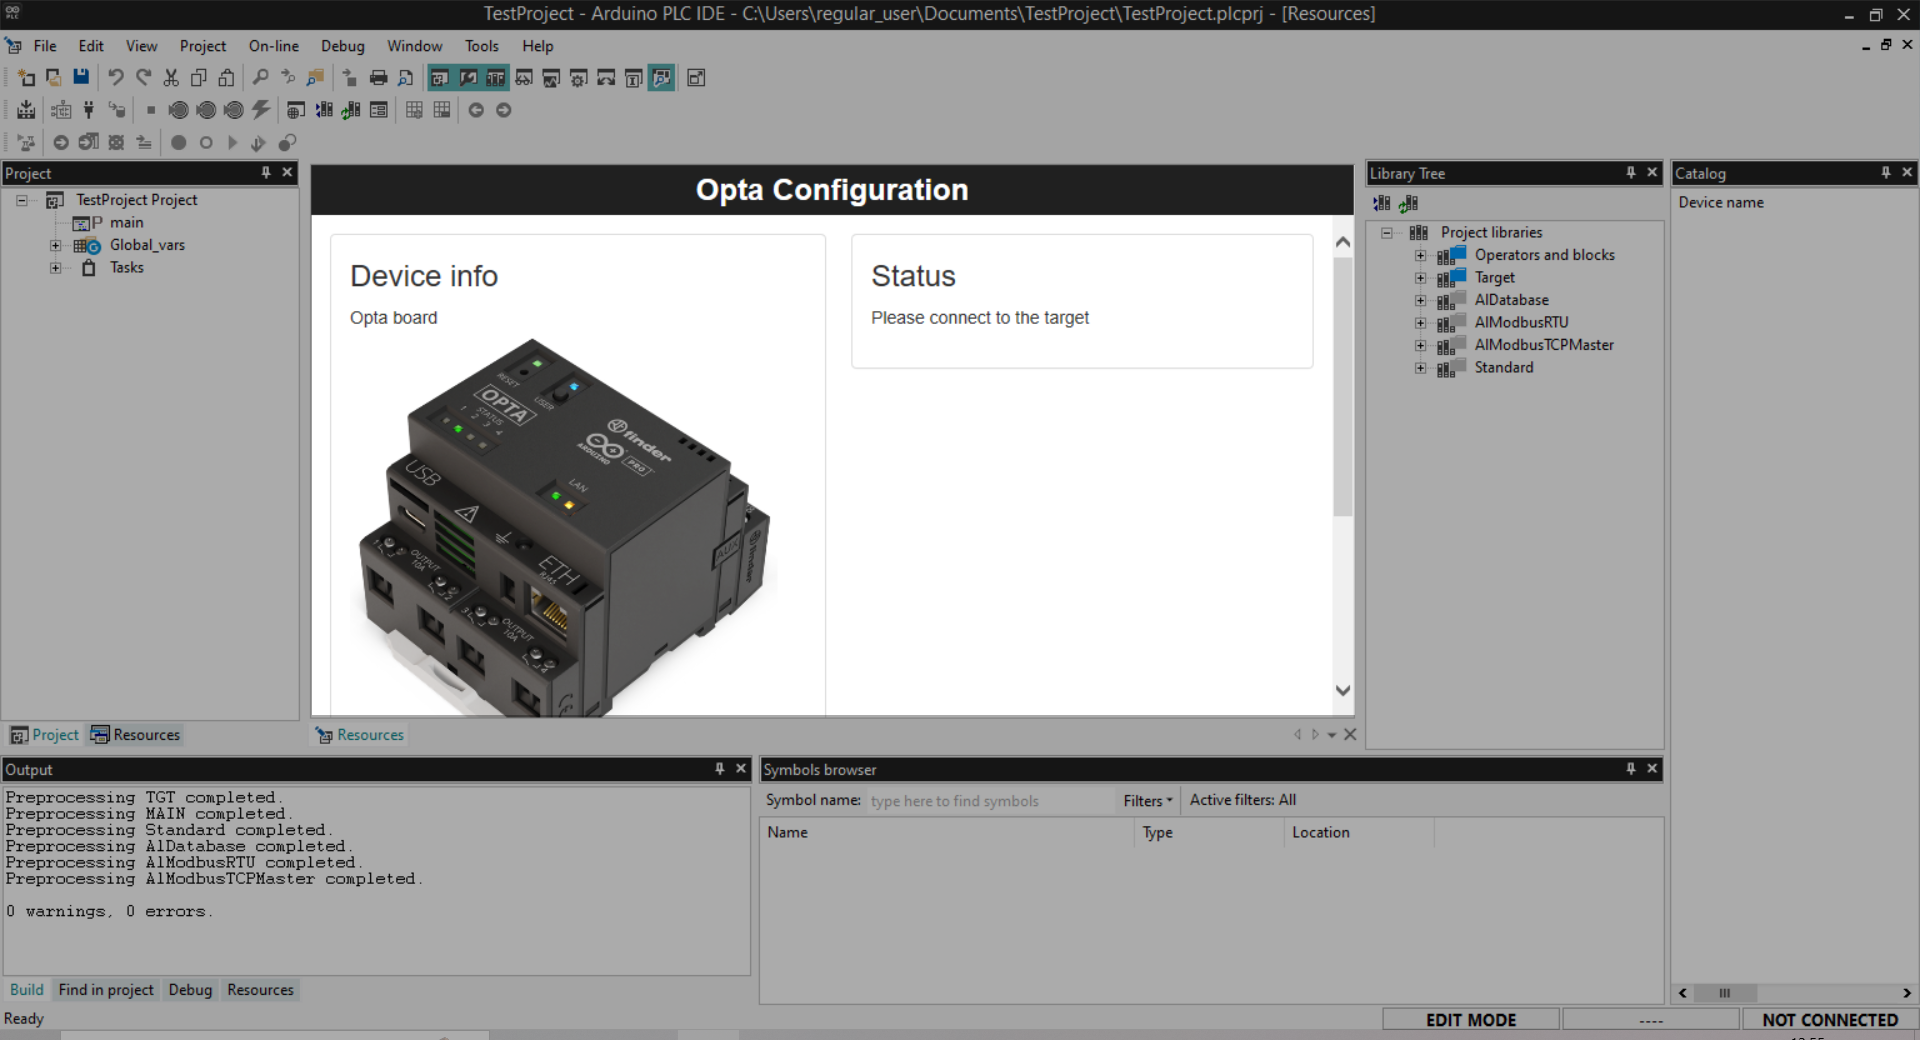Switch to Find in project output tab

(106, 990)
